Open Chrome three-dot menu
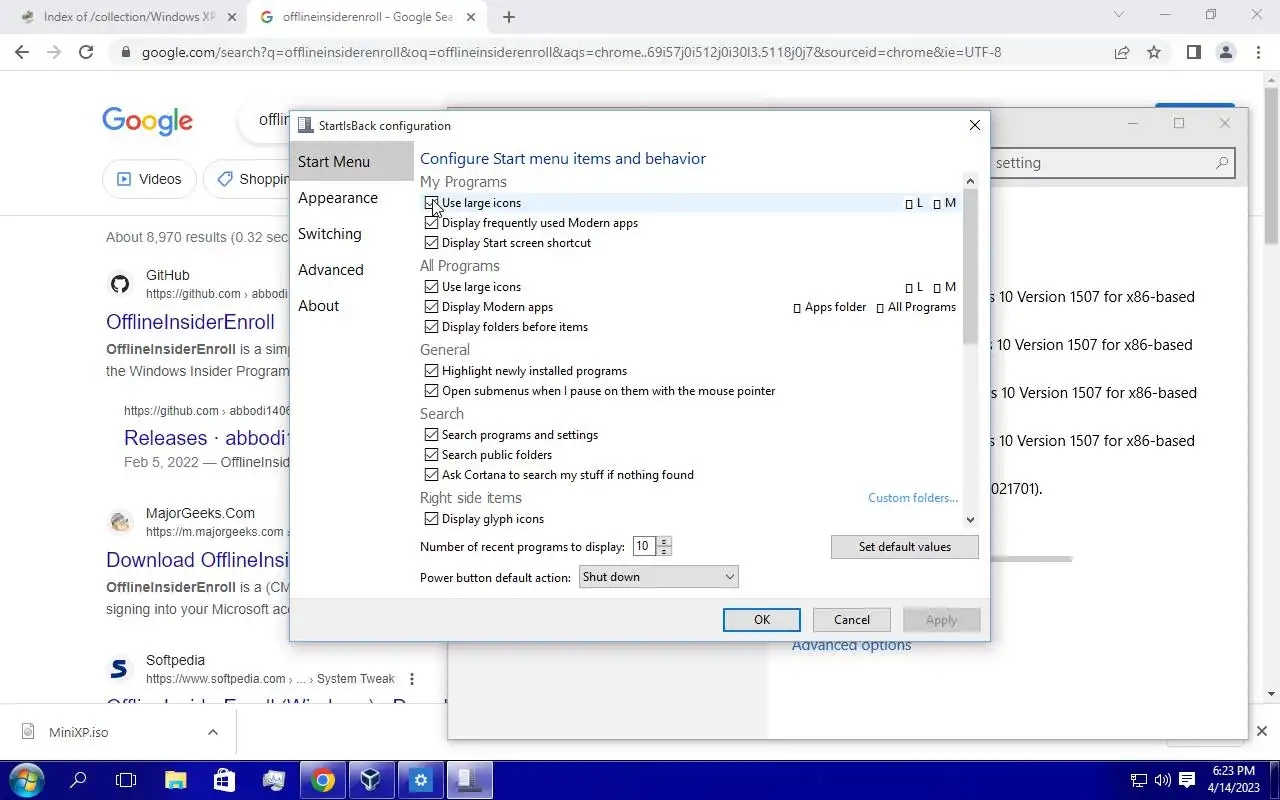The width and height of the screenshot is (1280, 800). point(1258,52)
